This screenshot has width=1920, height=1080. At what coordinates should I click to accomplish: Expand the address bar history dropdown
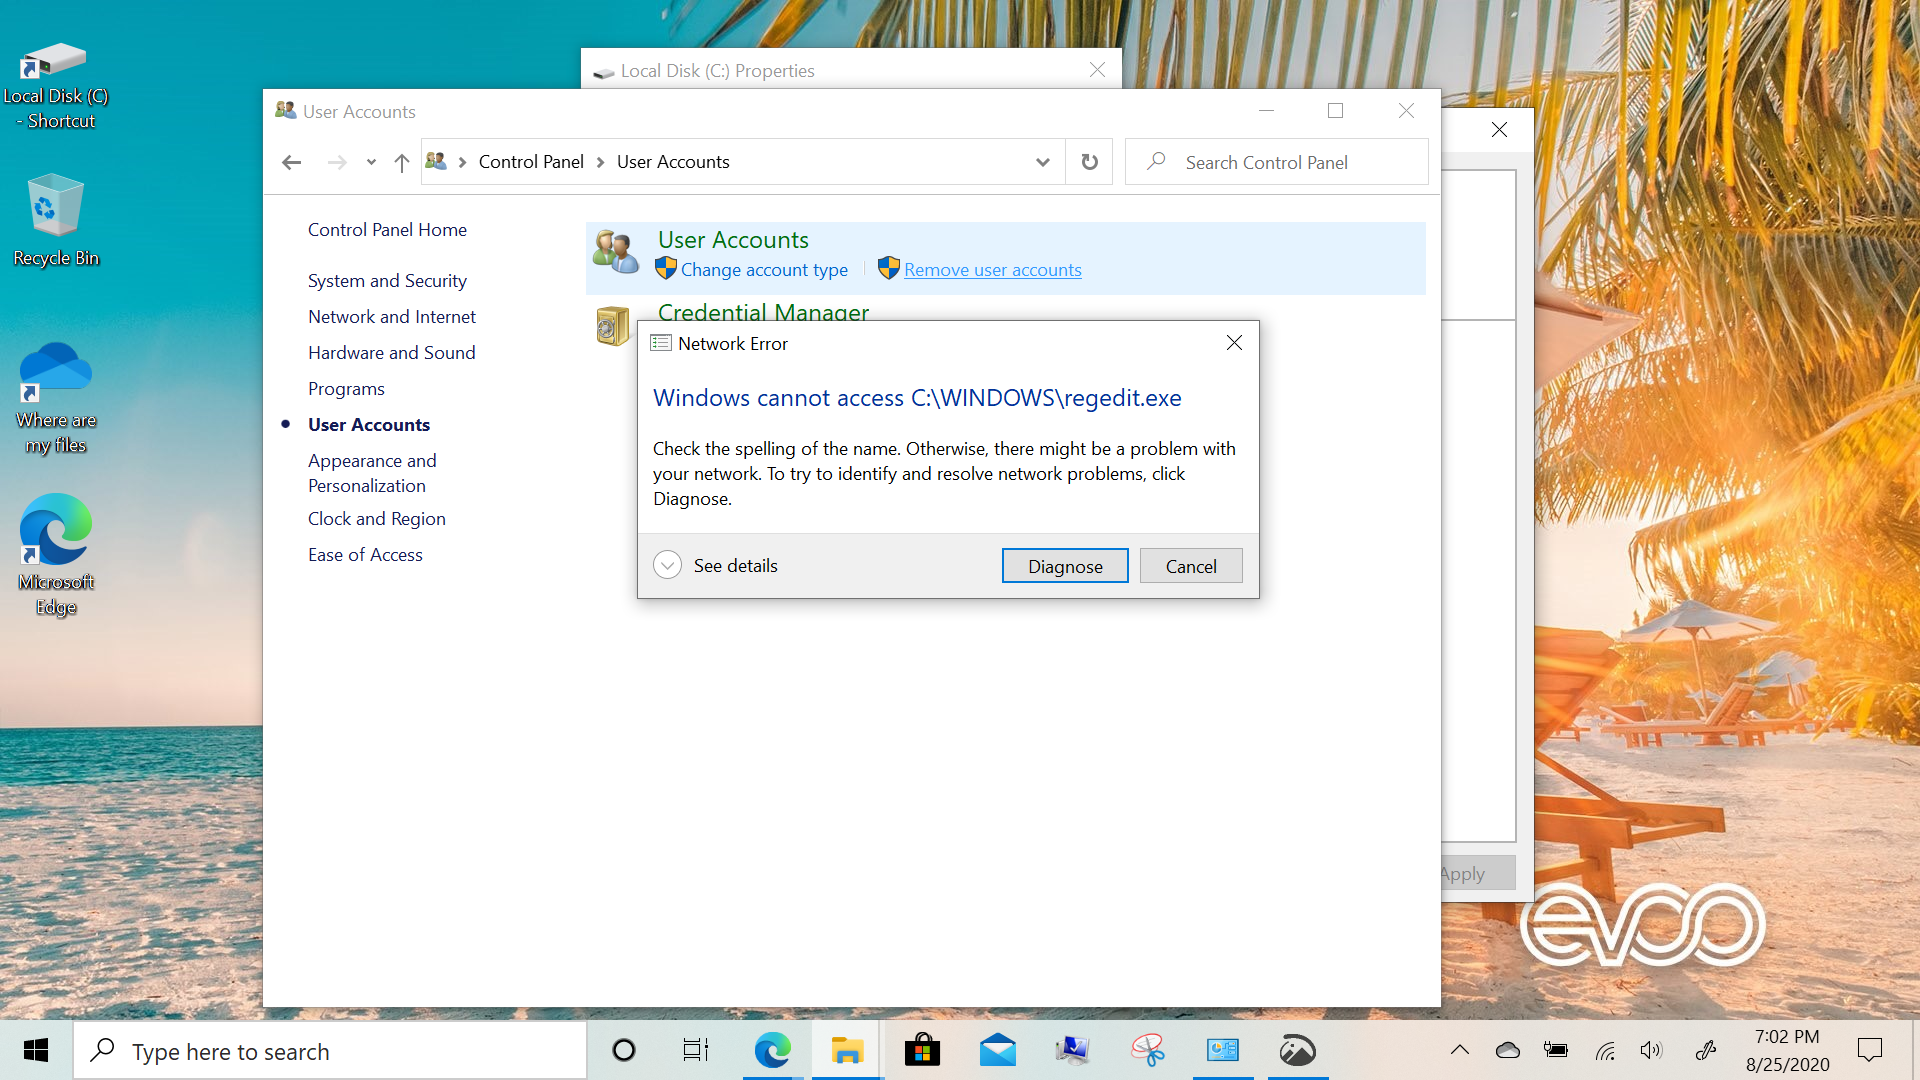point(1043,162)
